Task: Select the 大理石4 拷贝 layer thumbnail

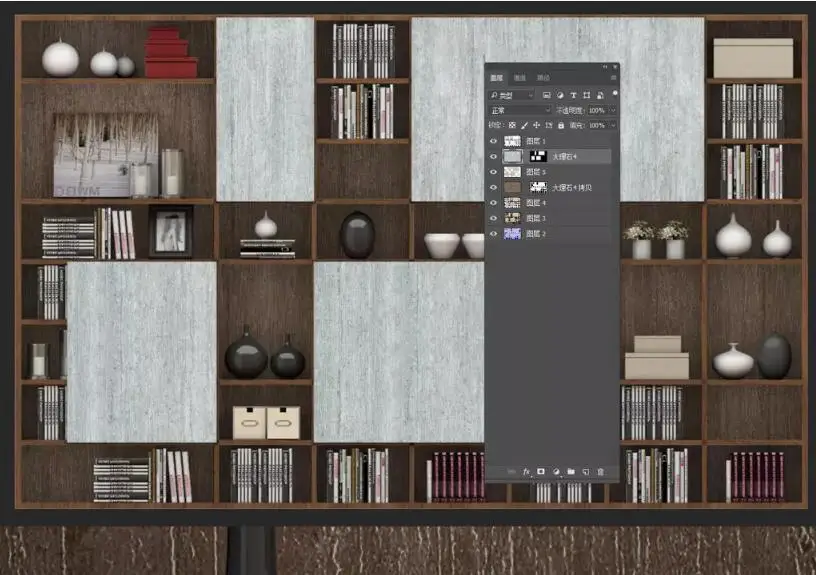Action: [x=512, y=187]
